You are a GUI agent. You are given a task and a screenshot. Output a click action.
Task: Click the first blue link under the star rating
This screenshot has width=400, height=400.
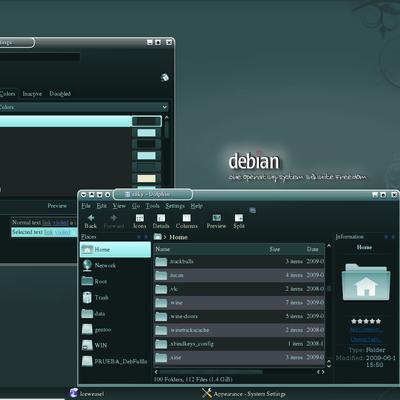(366, 330)
